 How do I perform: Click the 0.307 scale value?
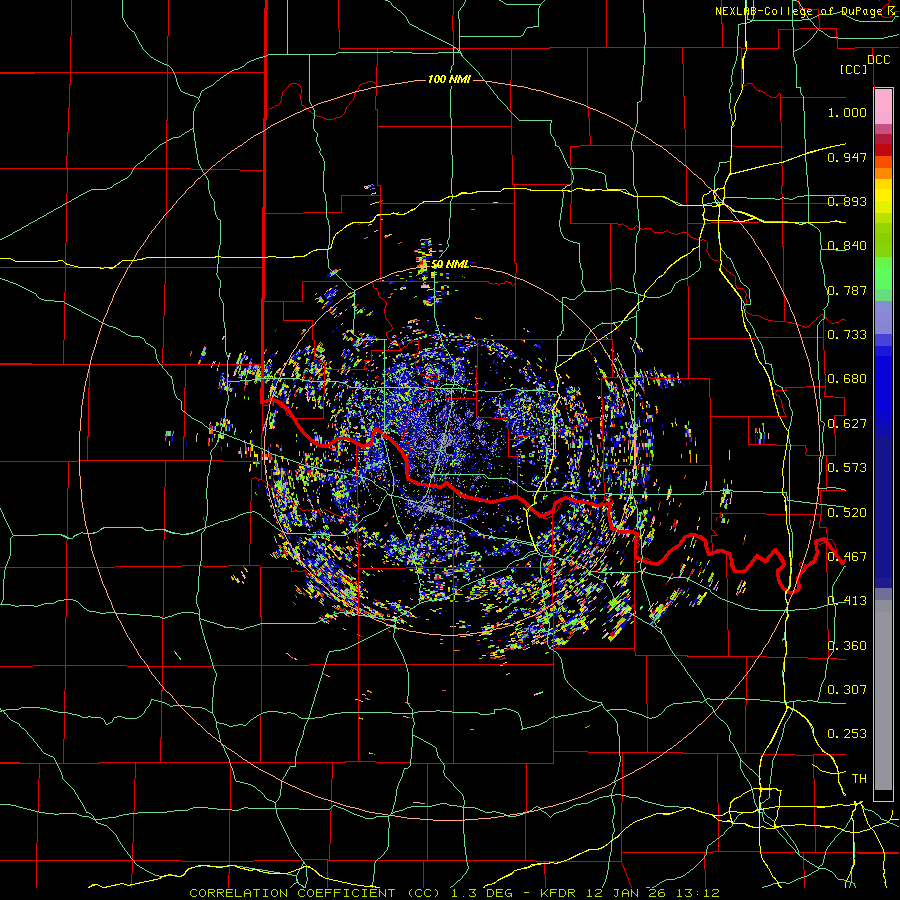847,690
